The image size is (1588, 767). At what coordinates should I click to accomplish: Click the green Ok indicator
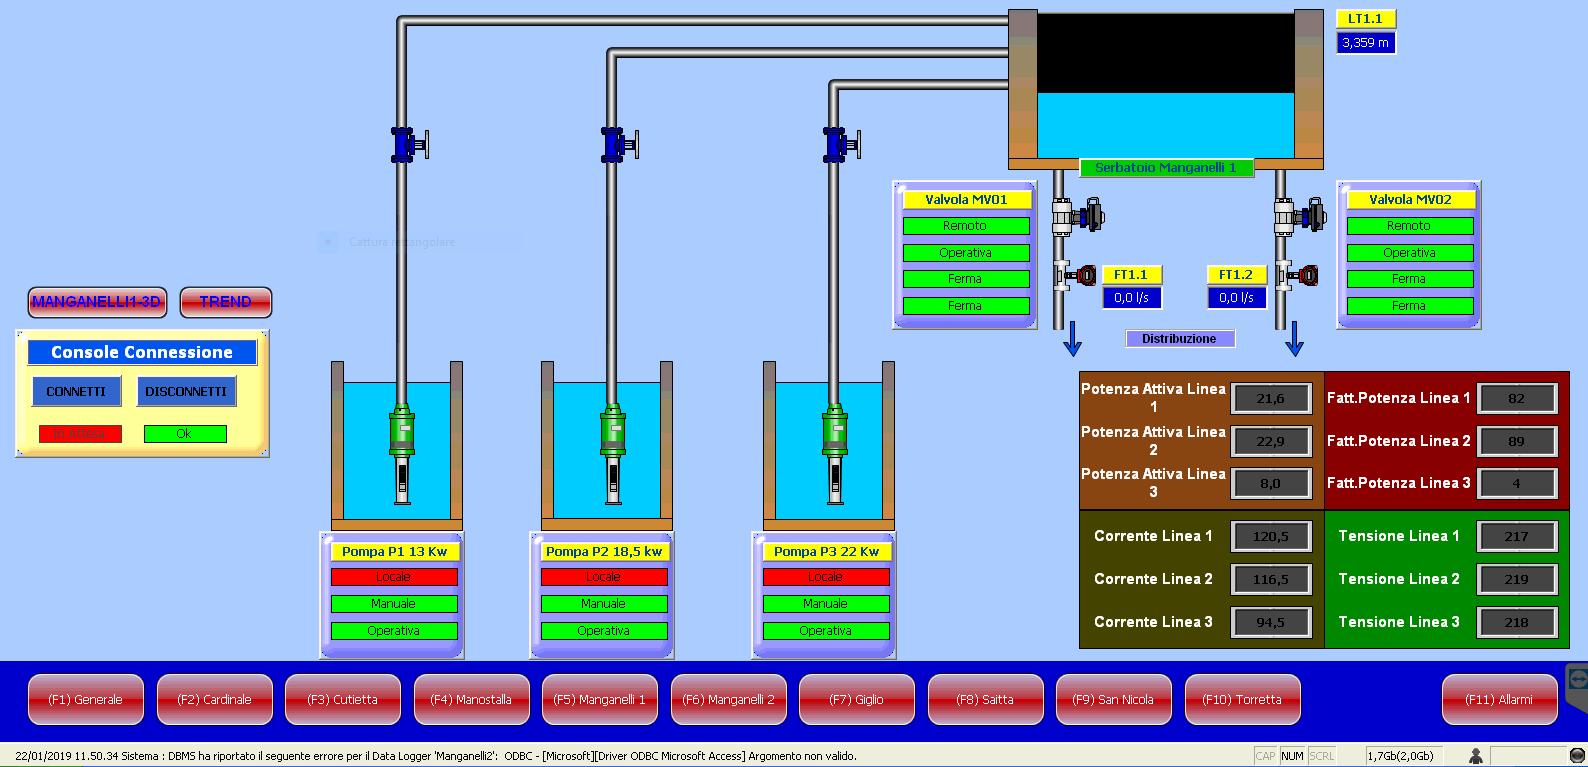[185, 434]
